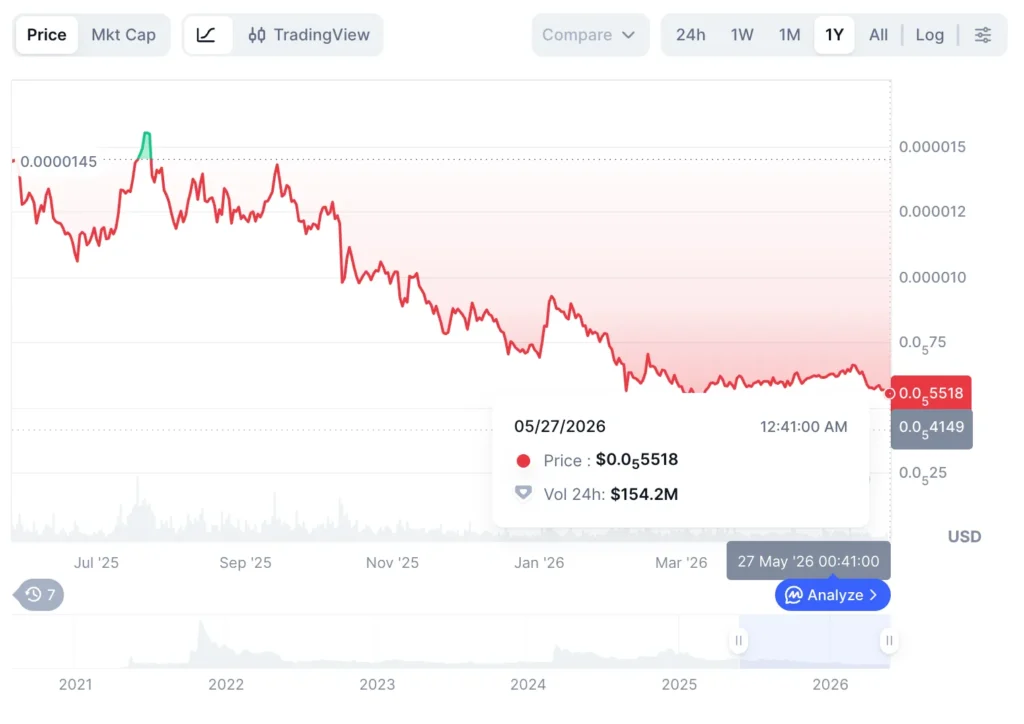The height and width of the screenshot is (724, 1024).
Task: Click the Compare dropdown chevron arrow
Action: pyautogui.click(x=628, y=35)
